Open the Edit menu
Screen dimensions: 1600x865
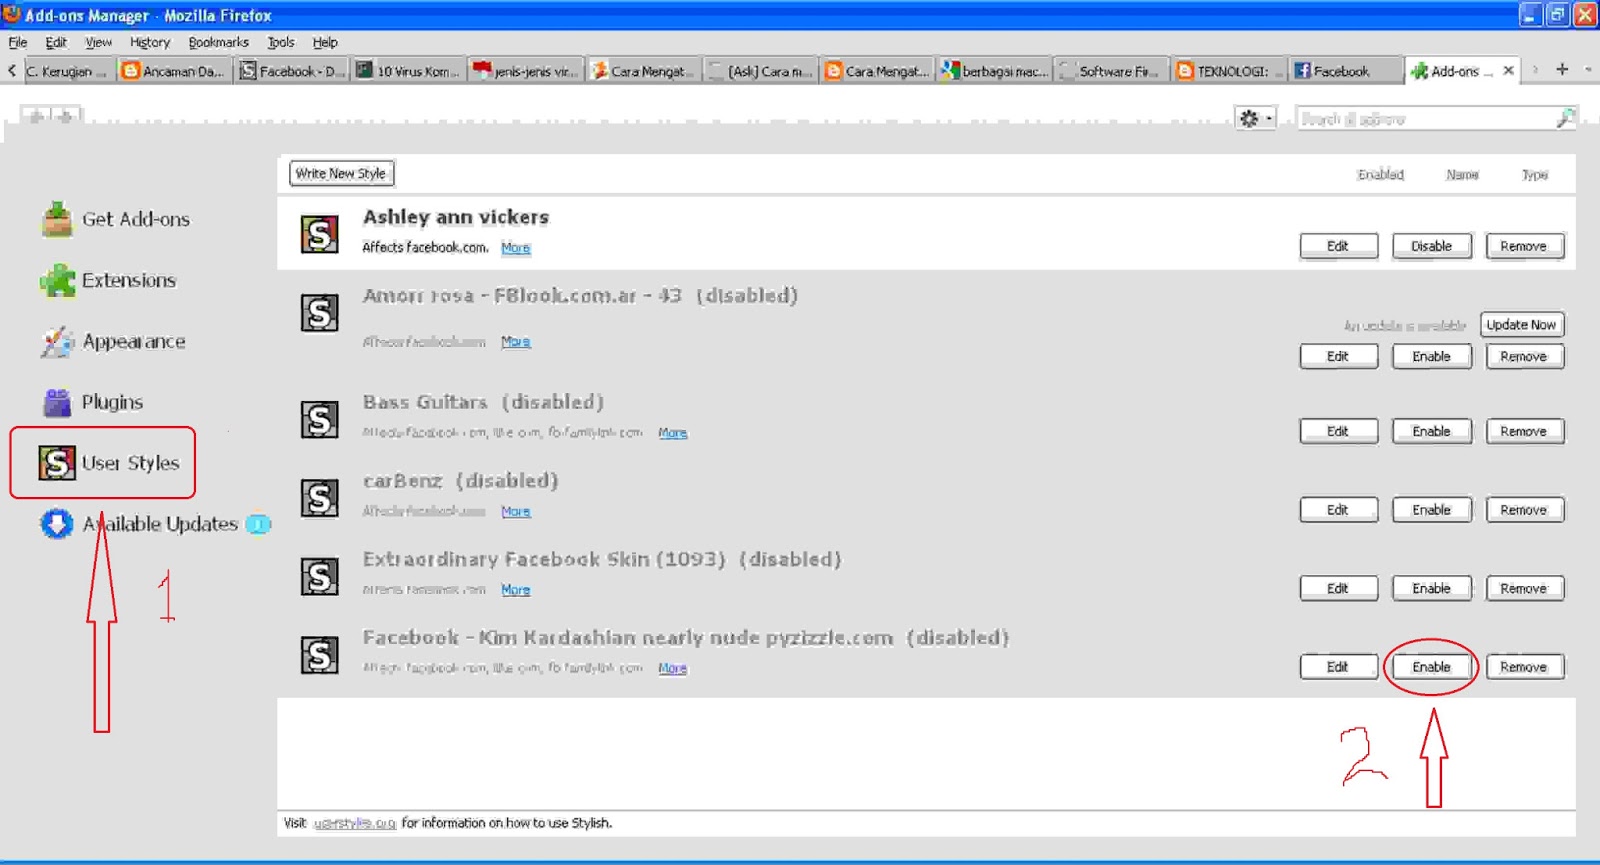coord(56,42)
